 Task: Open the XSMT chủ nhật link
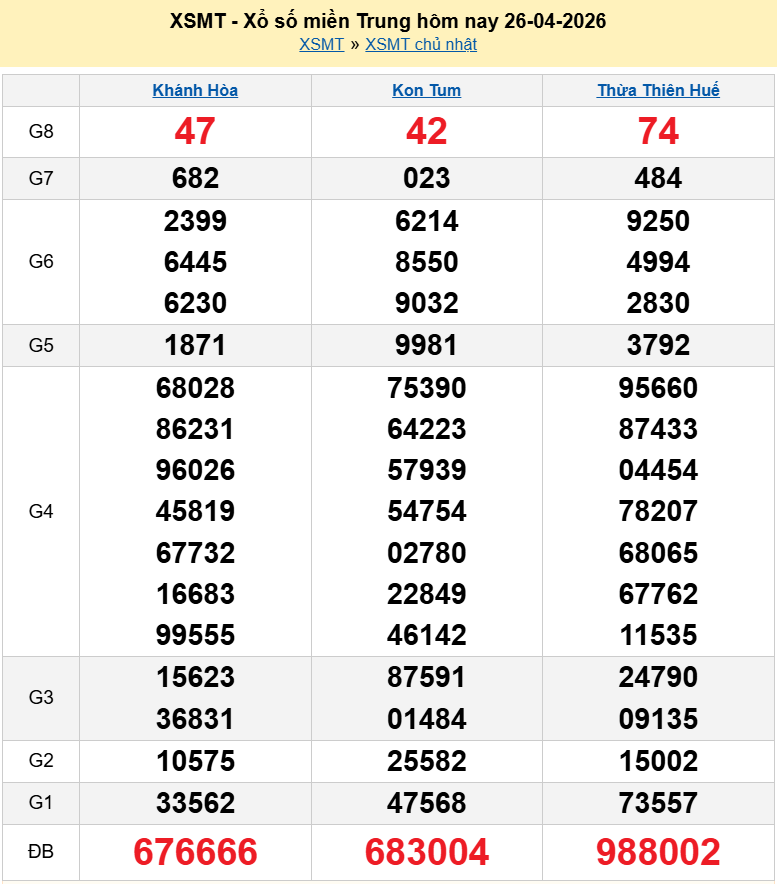[421, 45]
